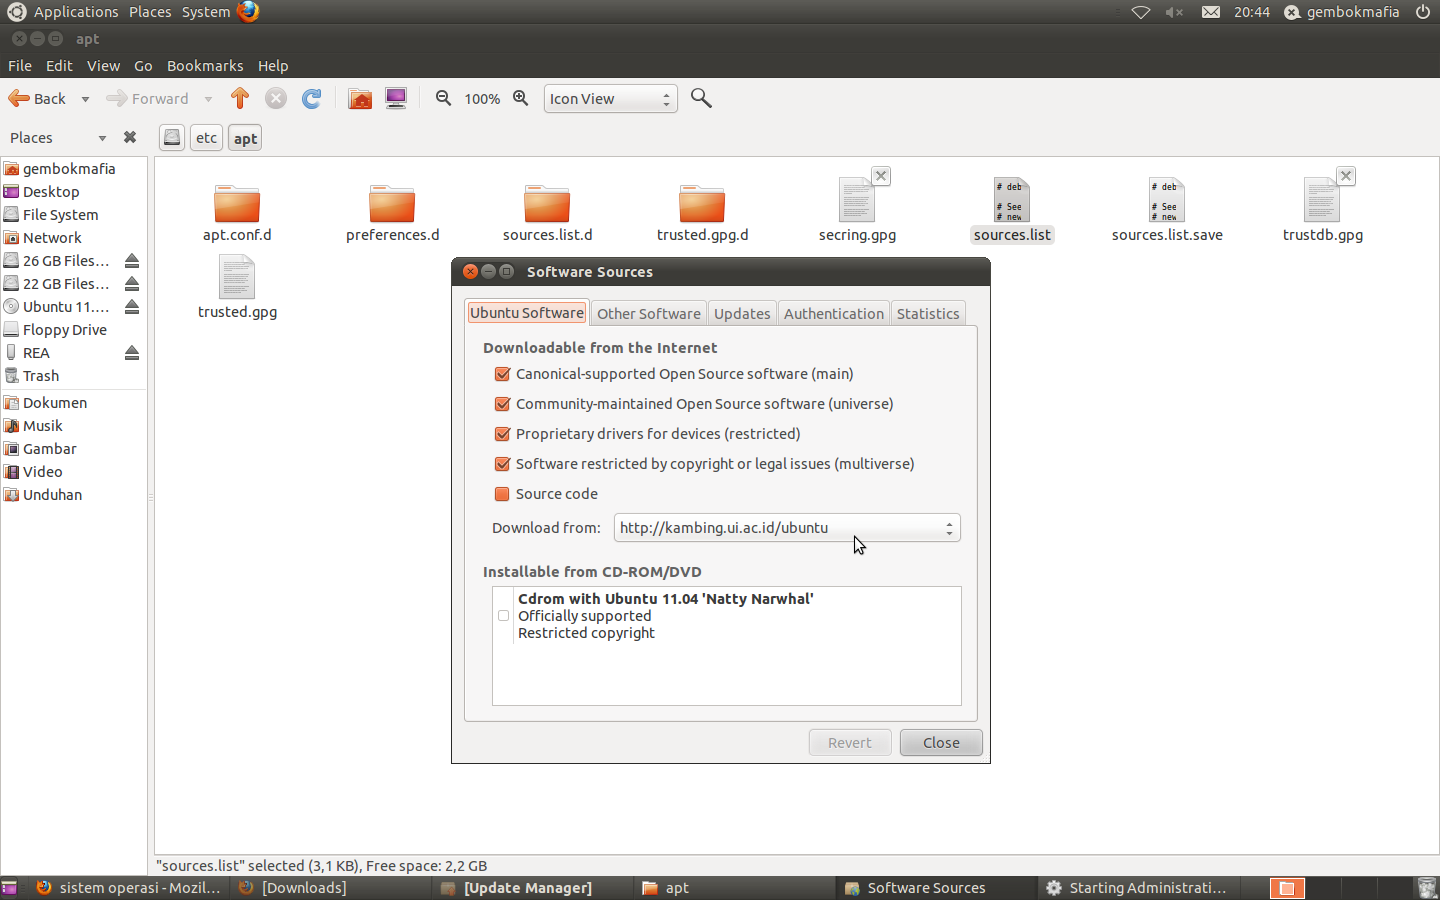Eject the Ubuntu 11 disc in the sidebar

pyautogui.click(x=132, y=307)
